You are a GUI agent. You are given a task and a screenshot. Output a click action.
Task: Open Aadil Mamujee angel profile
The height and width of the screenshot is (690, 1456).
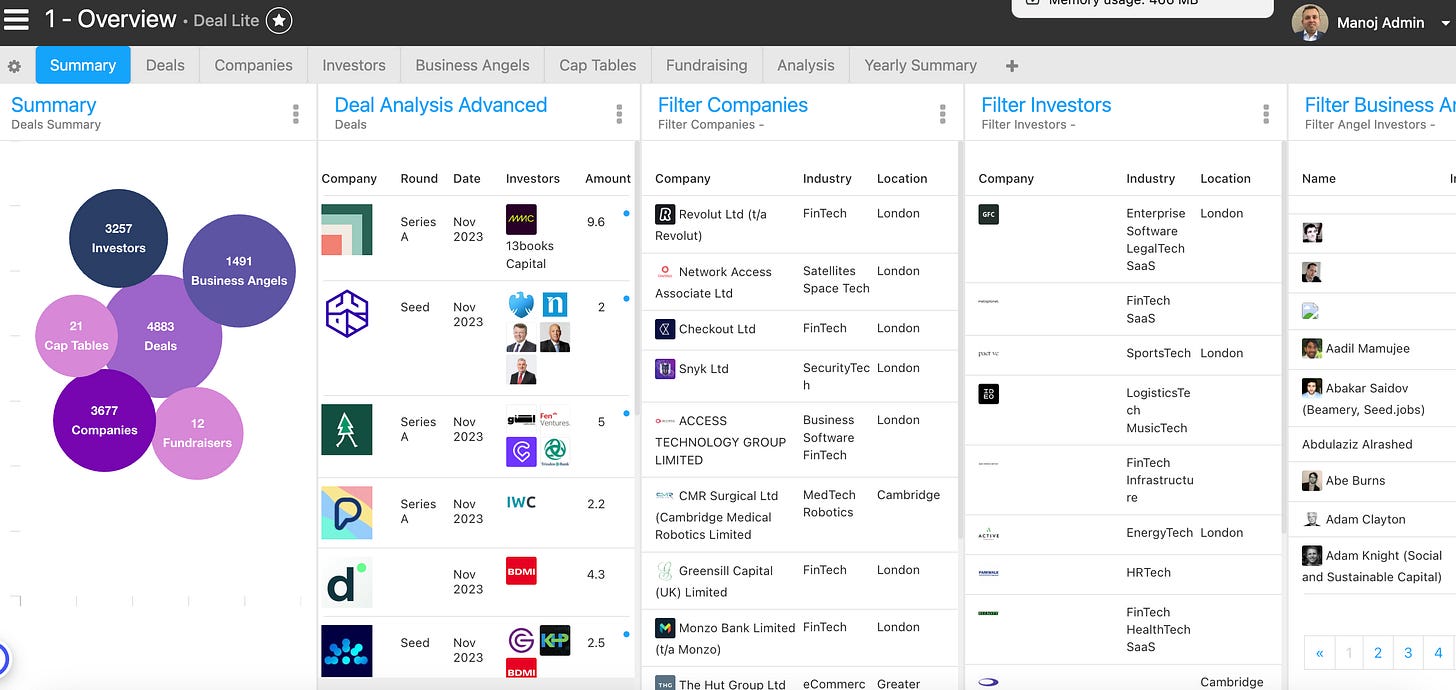(x=1356, y=349)
